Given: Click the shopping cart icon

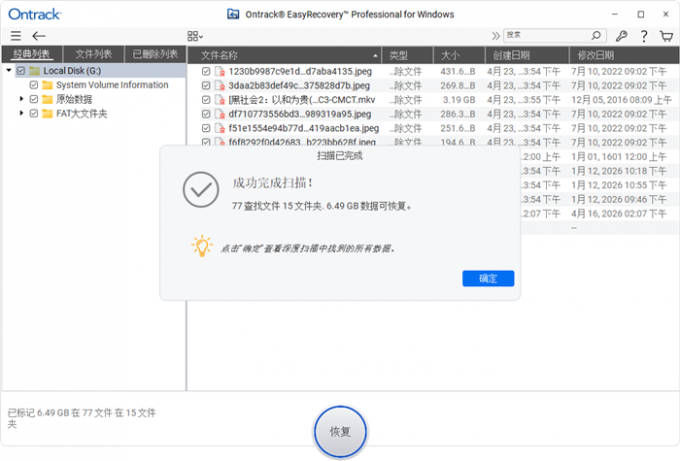Looking at the screenshot, I should click(666, 36).
